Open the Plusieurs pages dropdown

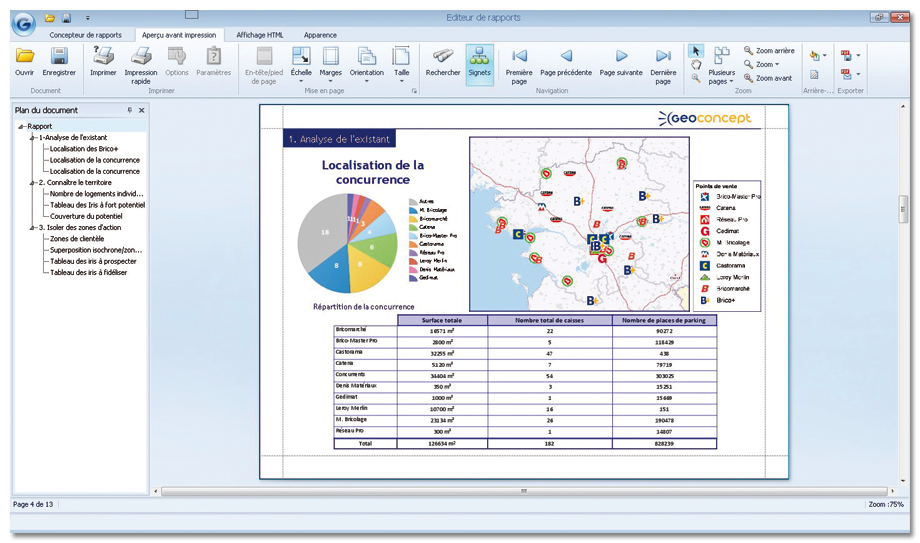click(722, 66)
